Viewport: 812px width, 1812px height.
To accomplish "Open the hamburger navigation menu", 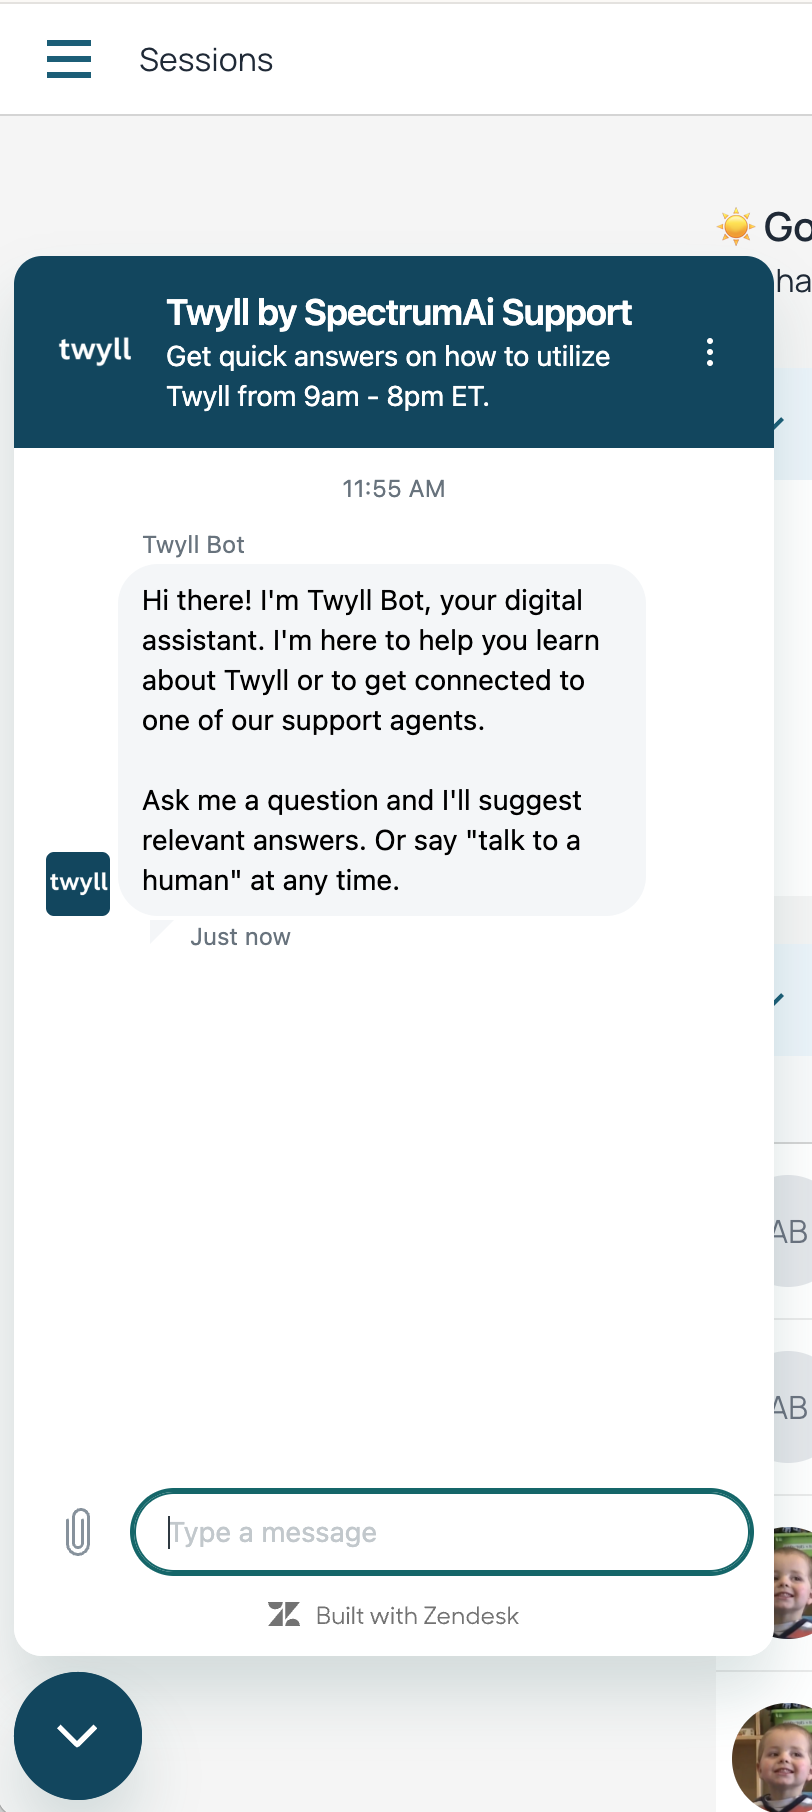I will [69, 59].
